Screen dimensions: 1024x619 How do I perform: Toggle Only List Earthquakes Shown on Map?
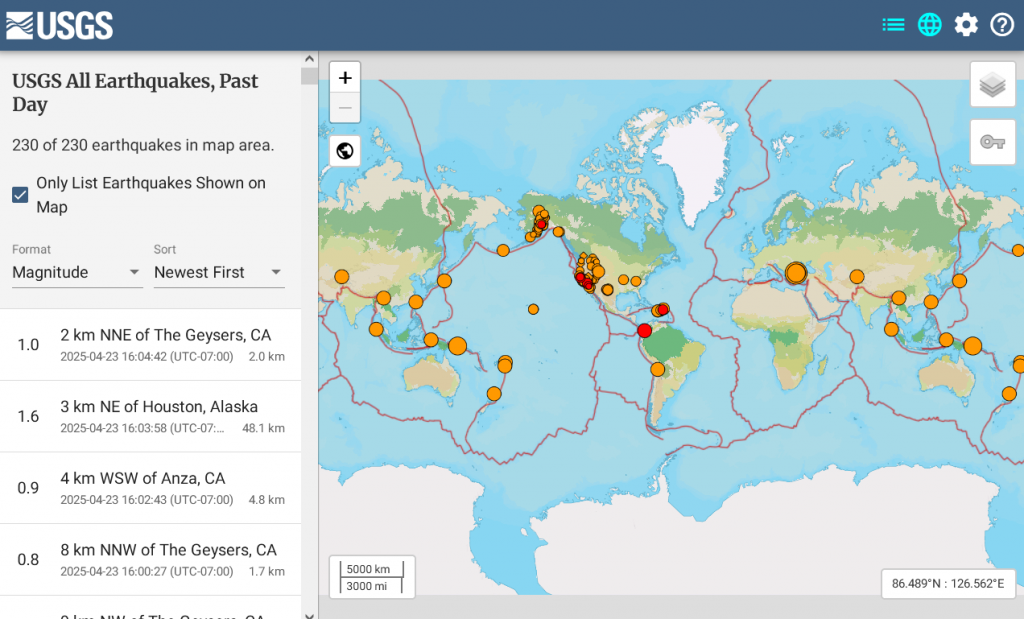pos(20,195)
